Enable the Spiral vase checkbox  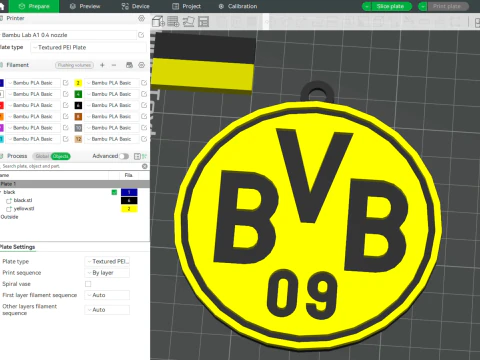[x=88, y=284]
